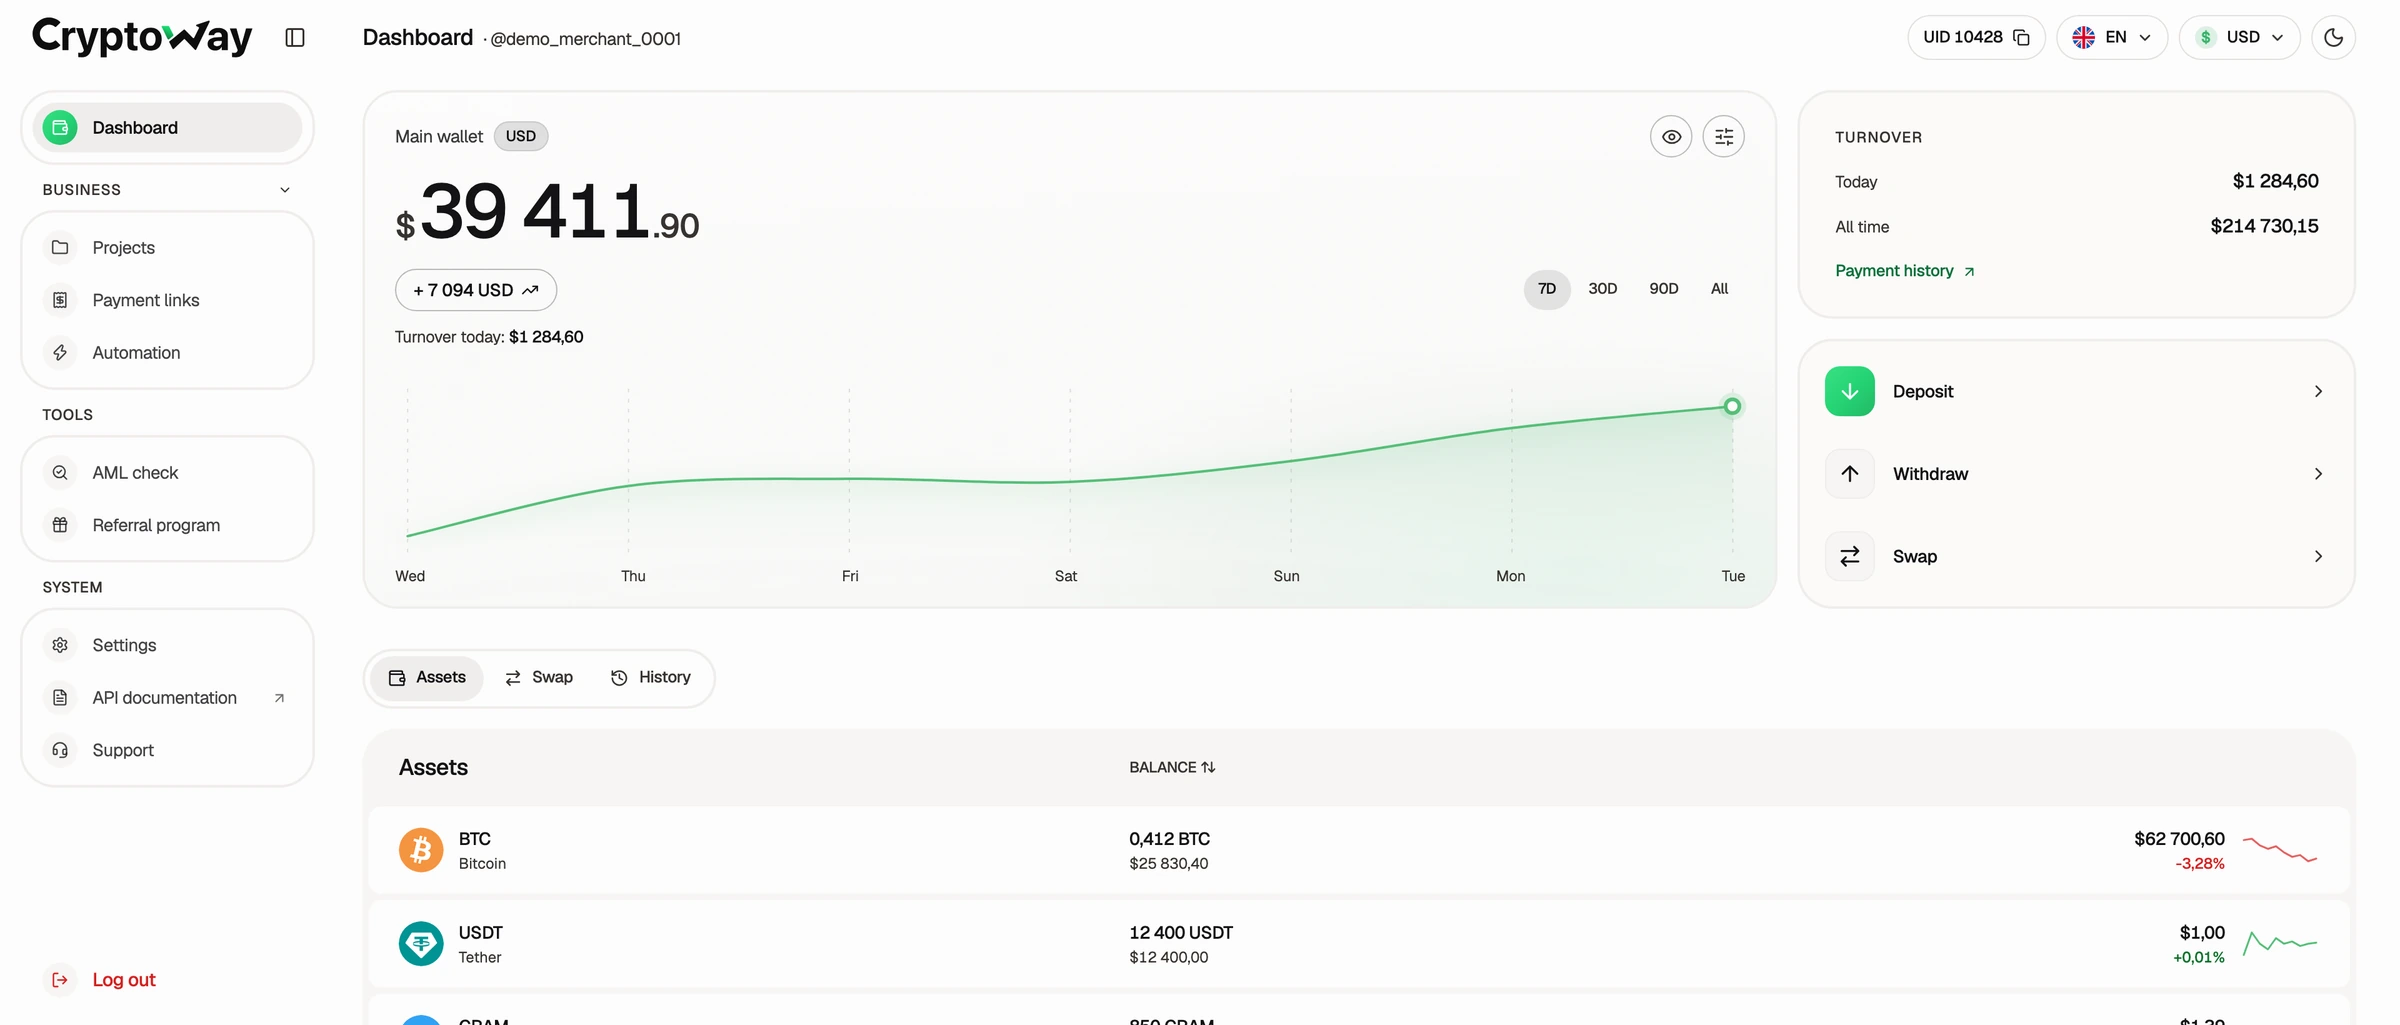This screenshot has height=1025, width=2400.
Task: Copy UID 10428 to clipboard
Action: [x=2021, y=38]
